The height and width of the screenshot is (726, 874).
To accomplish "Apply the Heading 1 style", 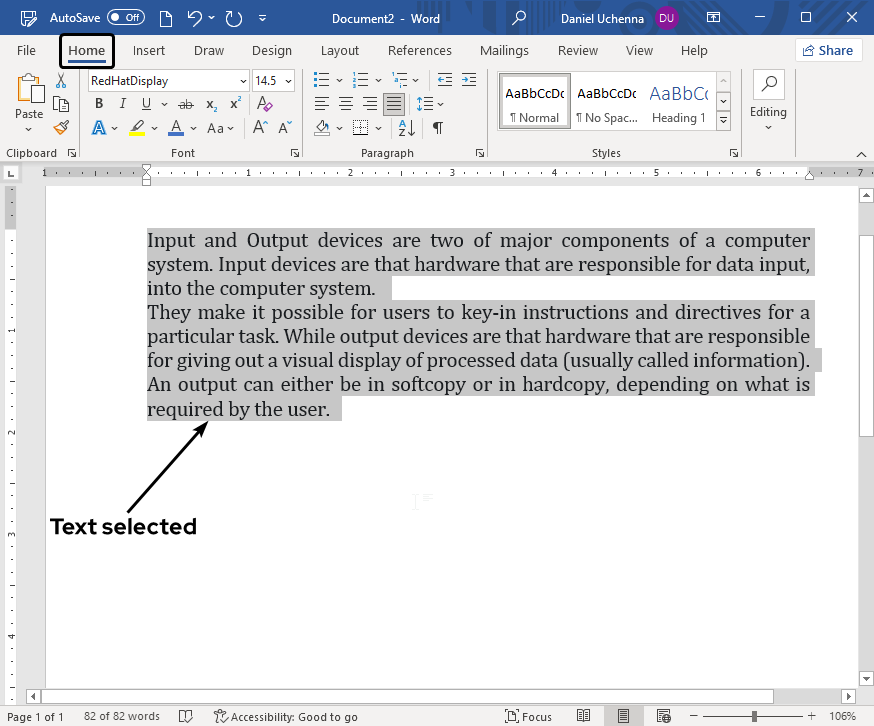I will click(678, 100).
